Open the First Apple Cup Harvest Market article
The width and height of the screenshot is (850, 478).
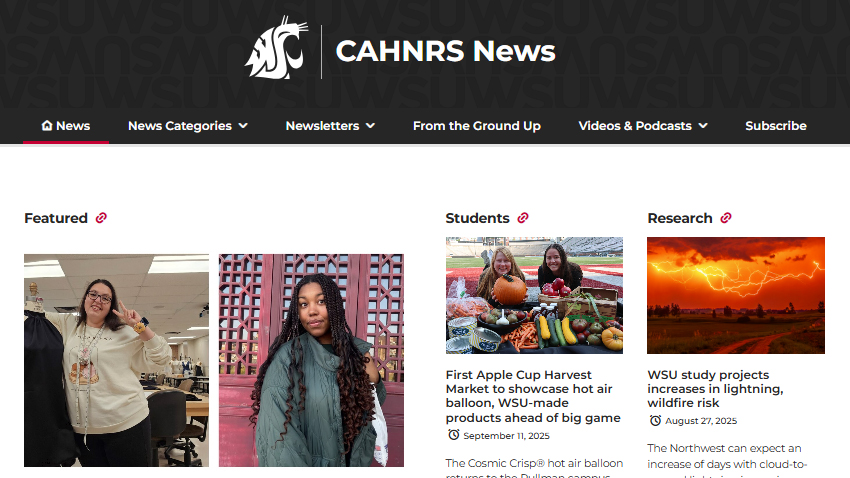(x=533, y=396)
